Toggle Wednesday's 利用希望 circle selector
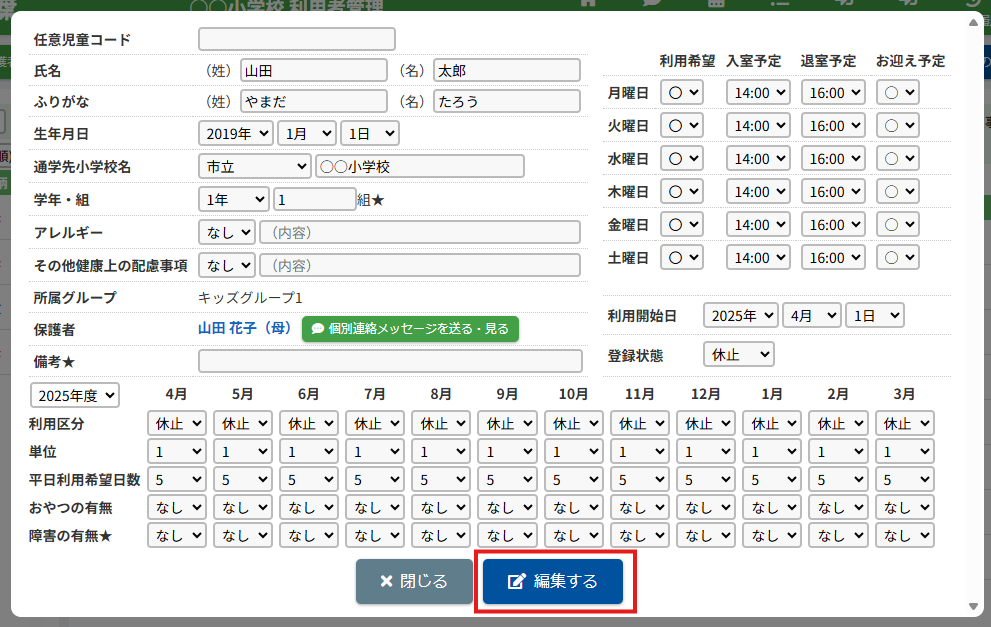 [682, 159]
